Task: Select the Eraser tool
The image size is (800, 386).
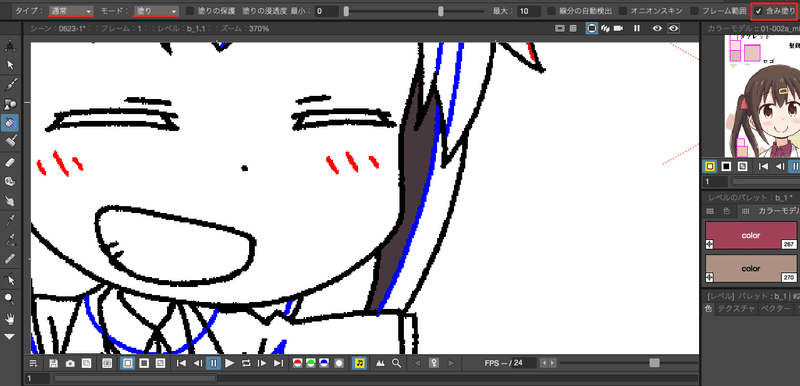Action: (10, 162)
